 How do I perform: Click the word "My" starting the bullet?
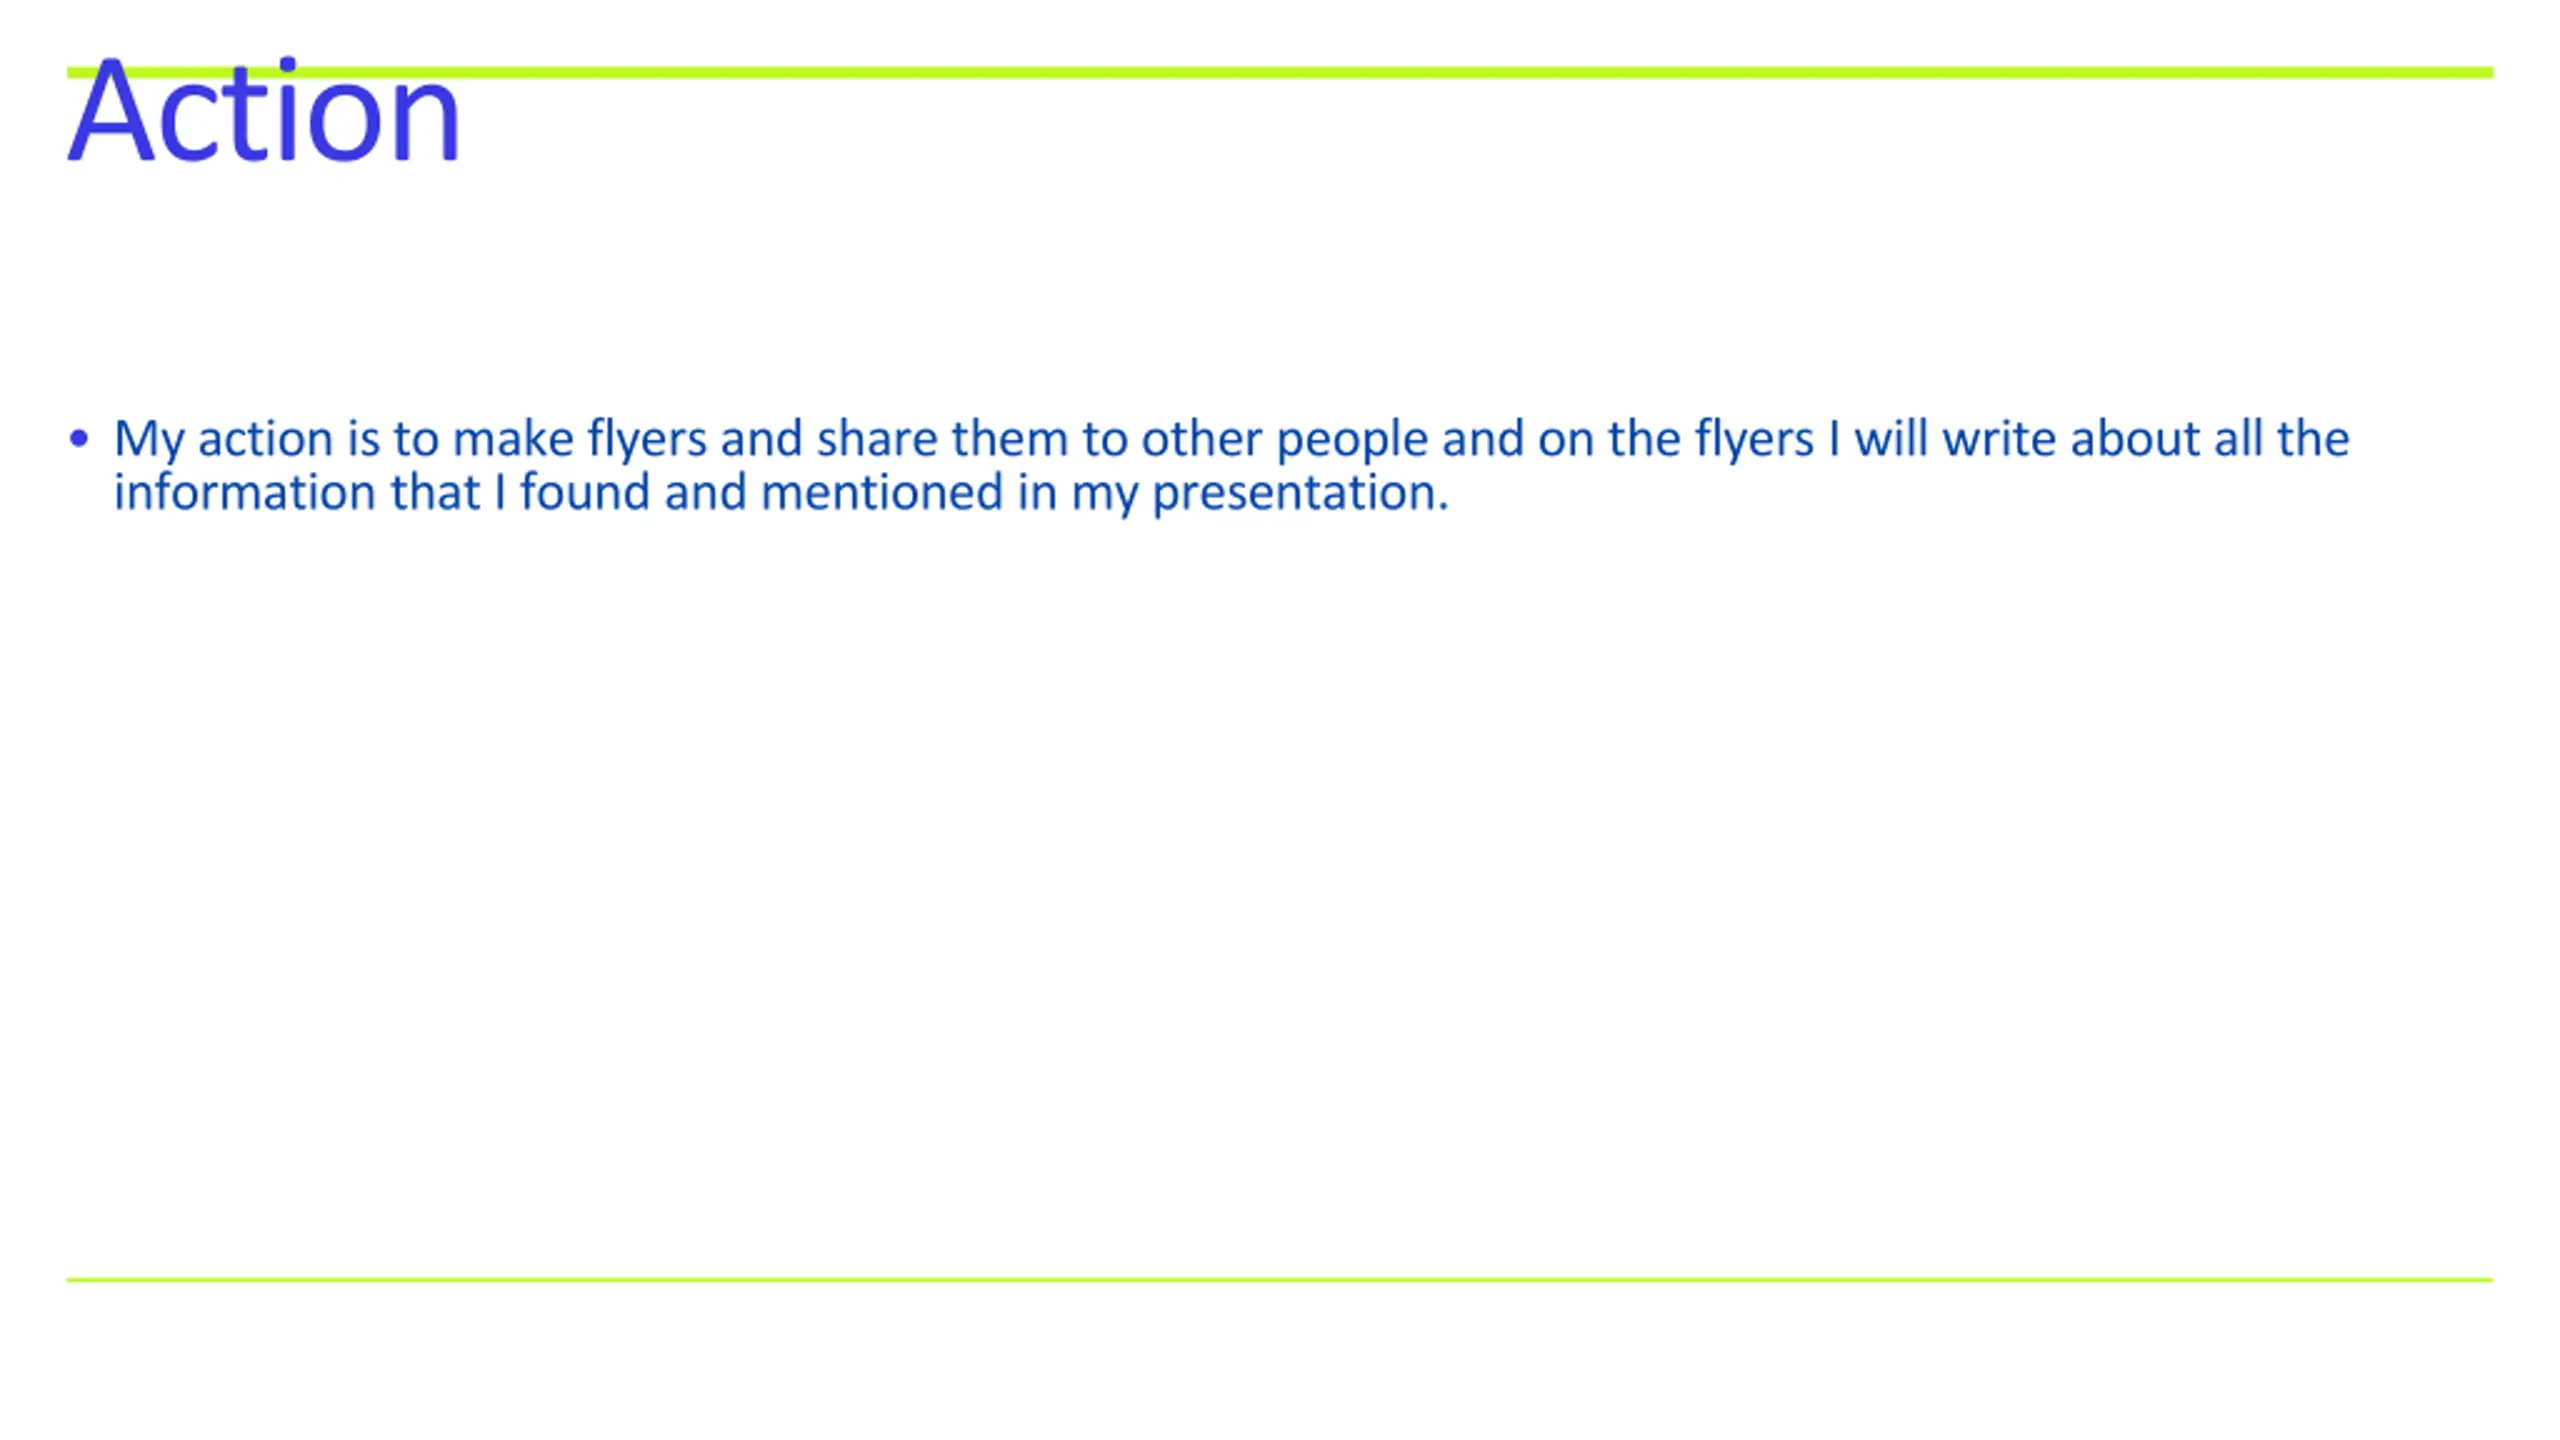[x=149, y=440]
